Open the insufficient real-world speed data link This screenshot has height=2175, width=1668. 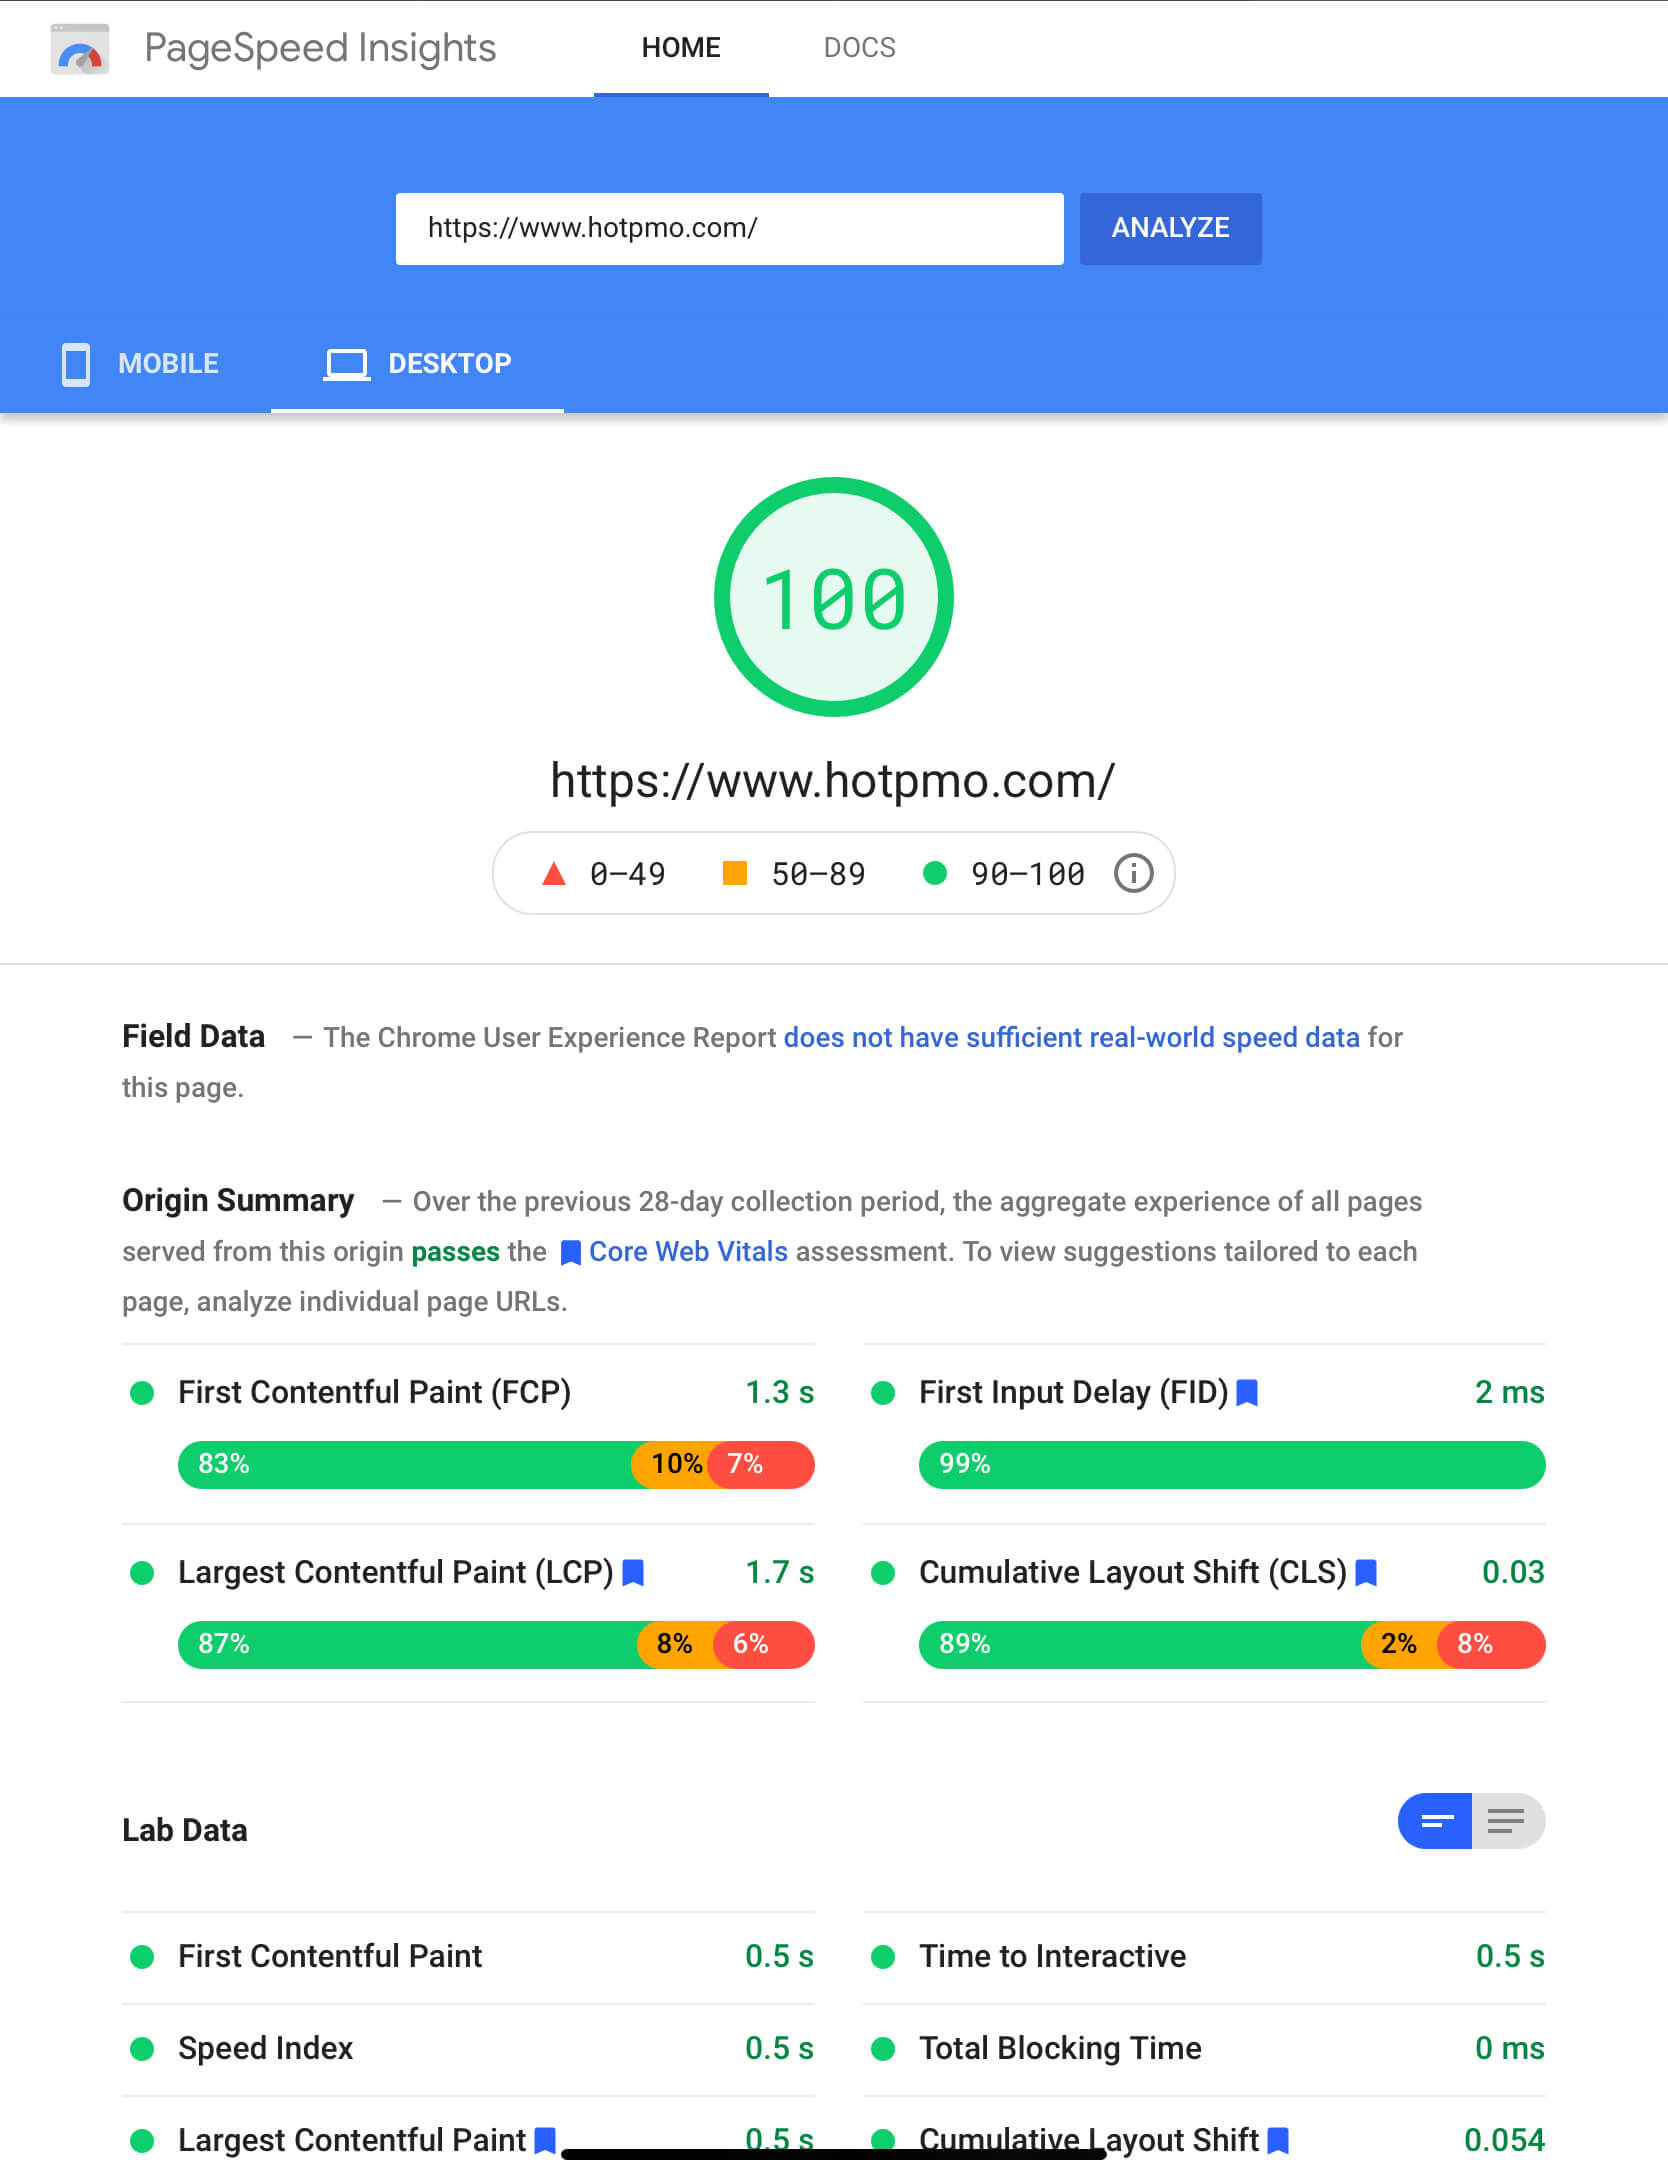(x=1071, y=1037)
